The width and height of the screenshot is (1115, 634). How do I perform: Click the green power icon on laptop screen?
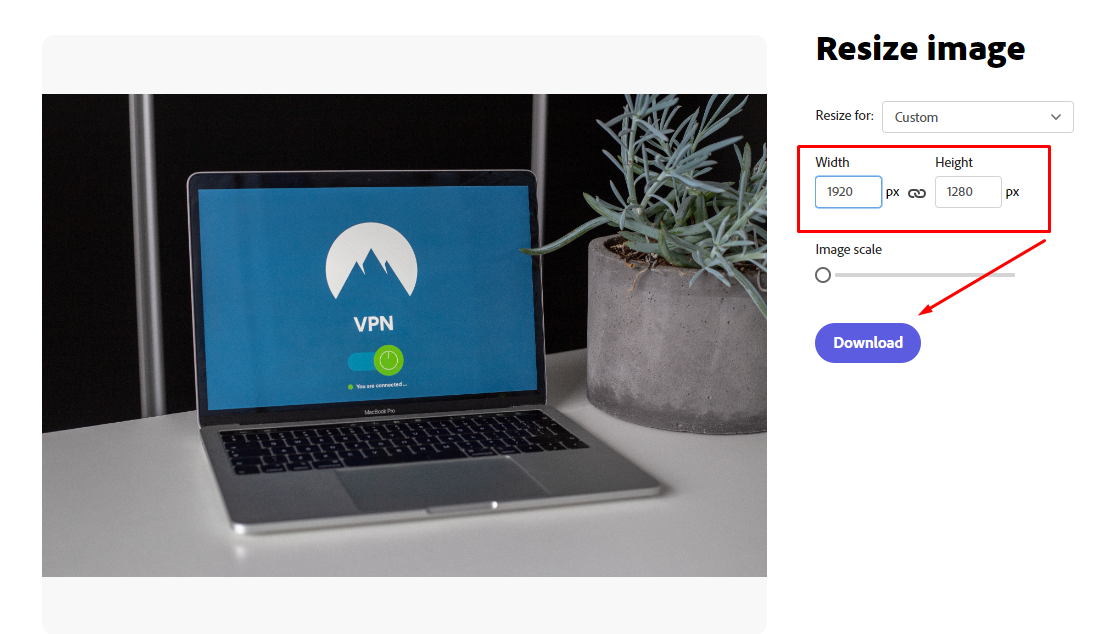[388, 360]
